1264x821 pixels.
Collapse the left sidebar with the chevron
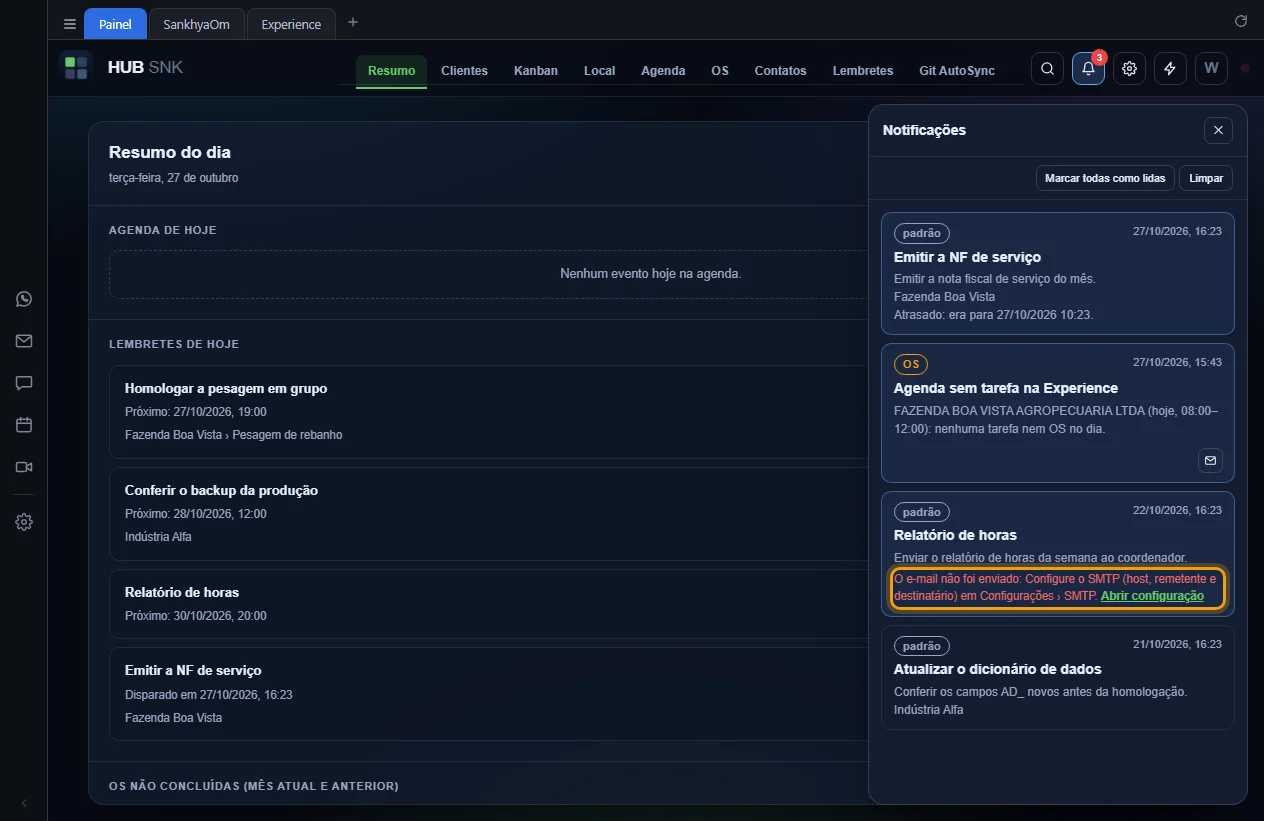coord(24,803)
